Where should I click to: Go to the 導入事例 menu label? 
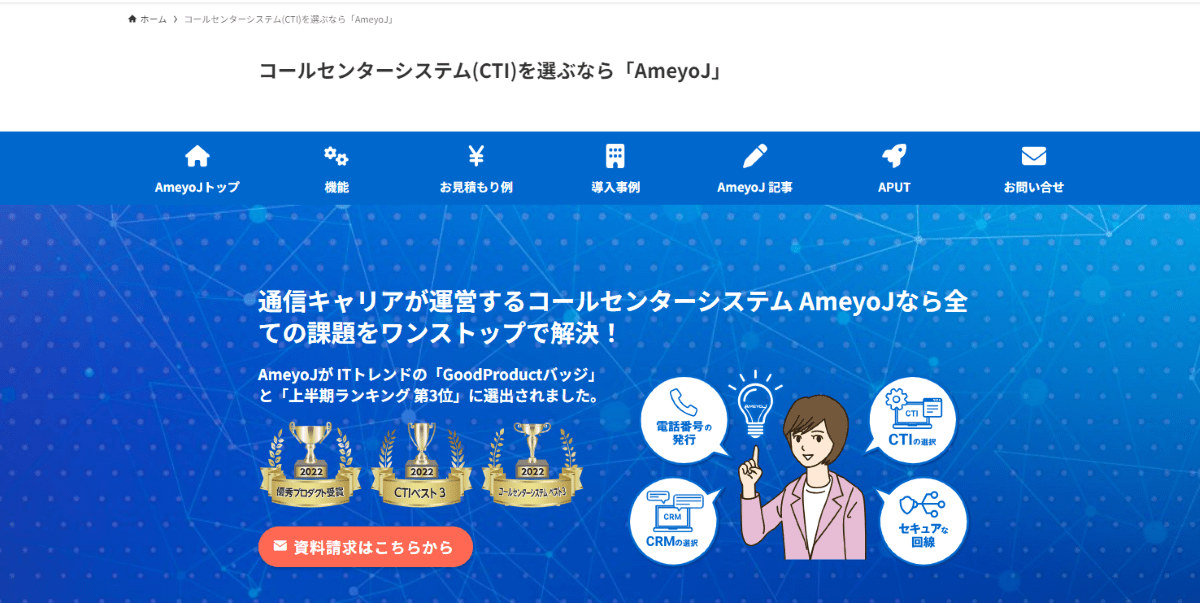[x=615, y=187]
